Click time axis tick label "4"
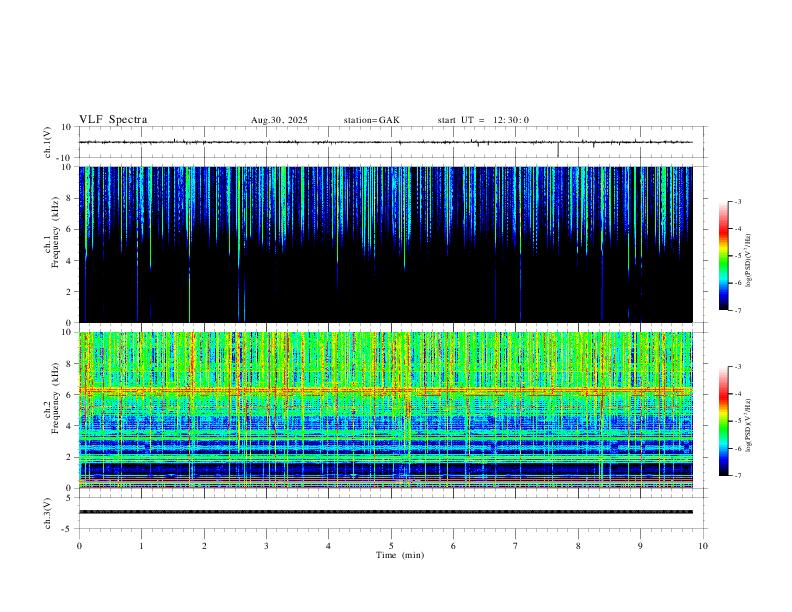The width and height of the screenshot is (792, 612). coord(329,546)
